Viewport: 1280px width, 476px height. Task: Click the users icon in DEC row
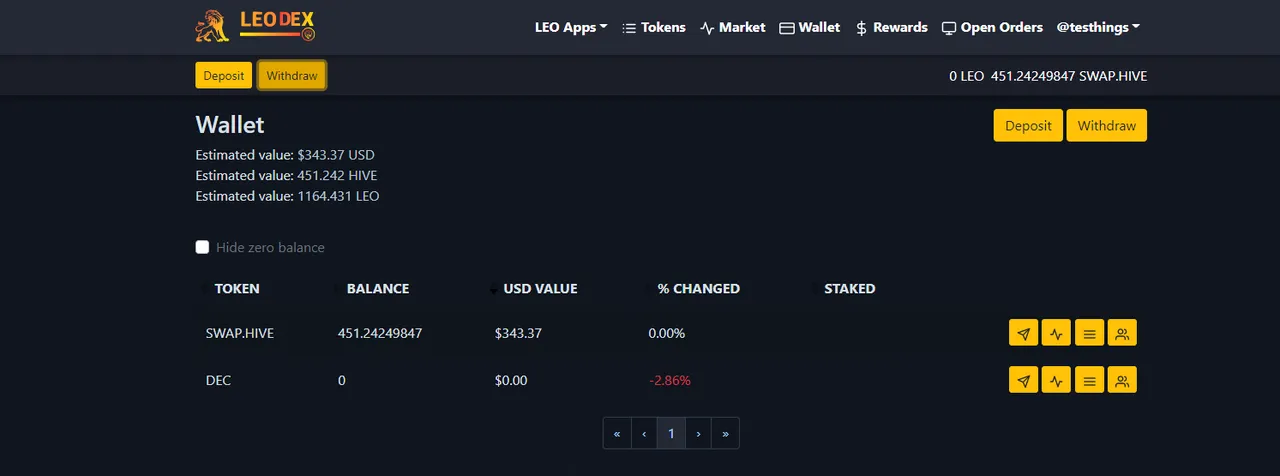click(1122, 380)
